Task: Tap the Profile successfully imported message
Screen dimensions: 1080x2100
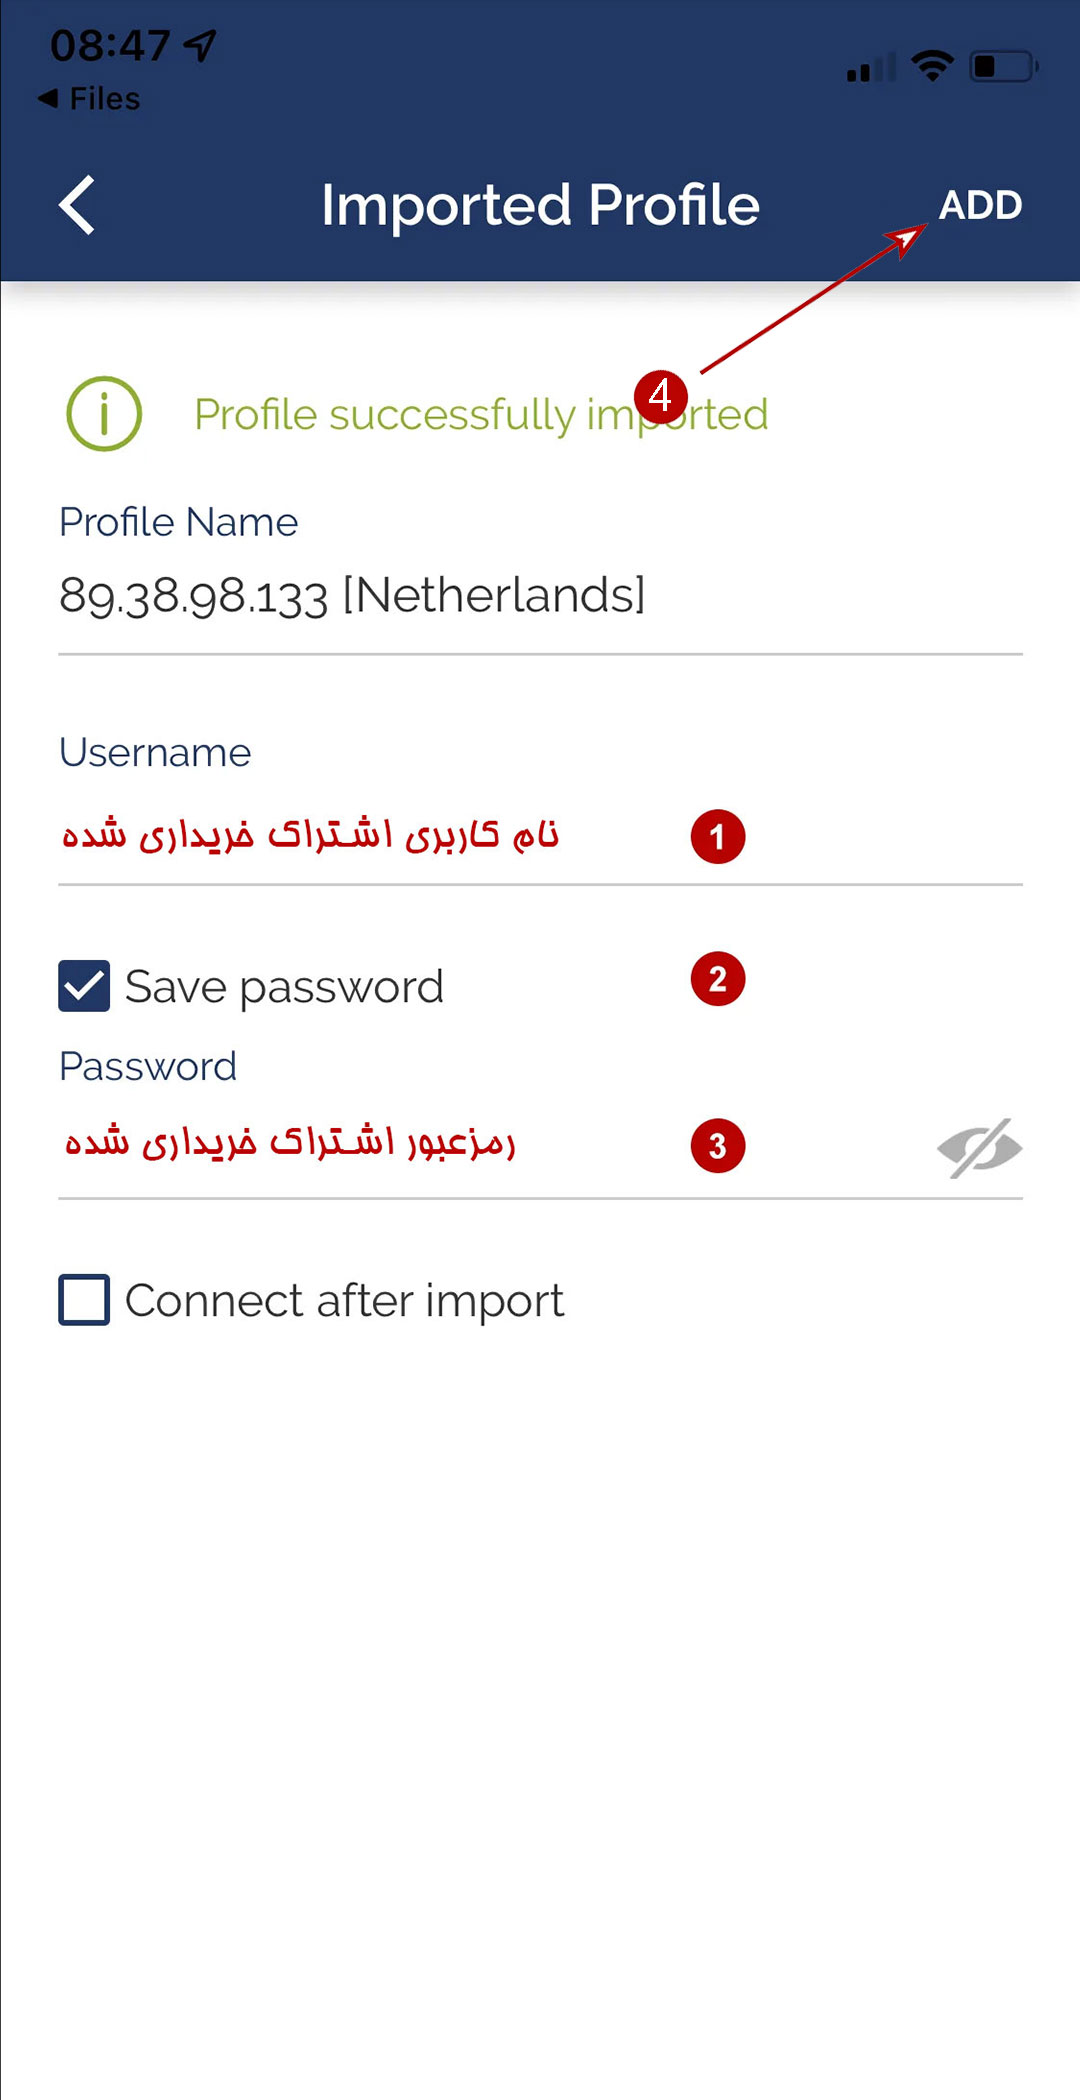Action: point(480,415)
